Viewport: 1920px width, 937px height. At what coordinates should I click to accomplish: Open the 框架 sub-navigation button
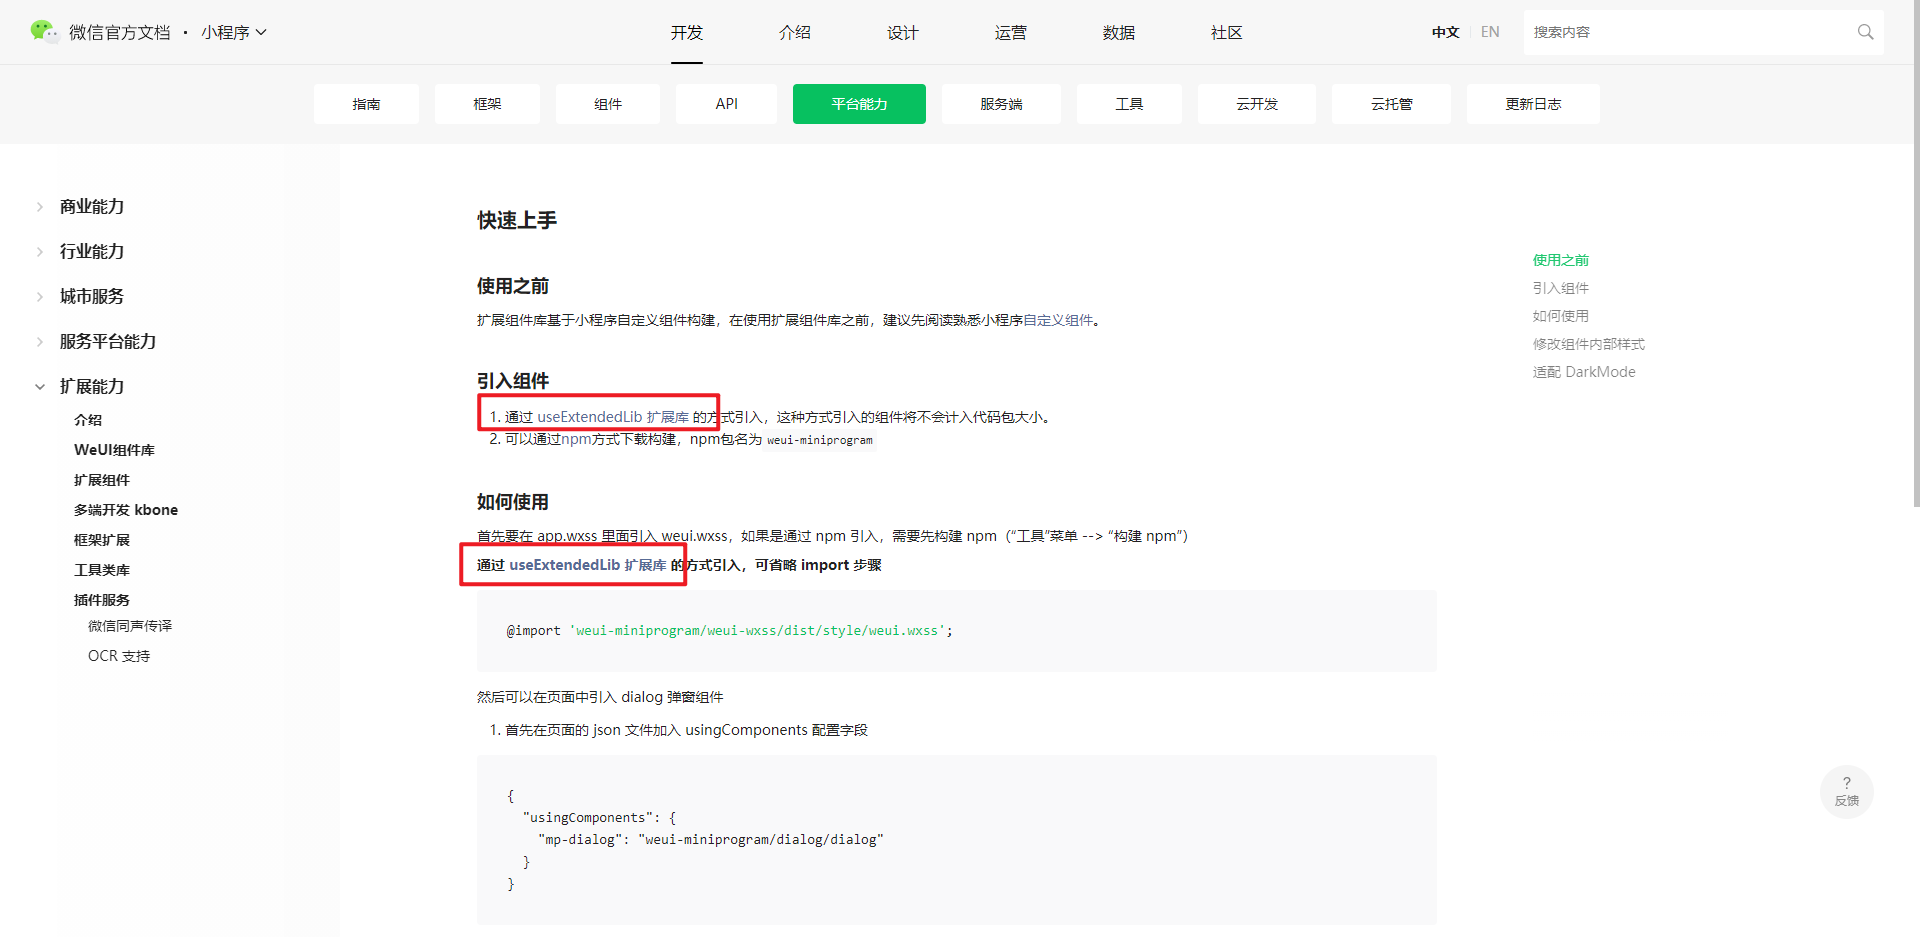click(487, 104)
